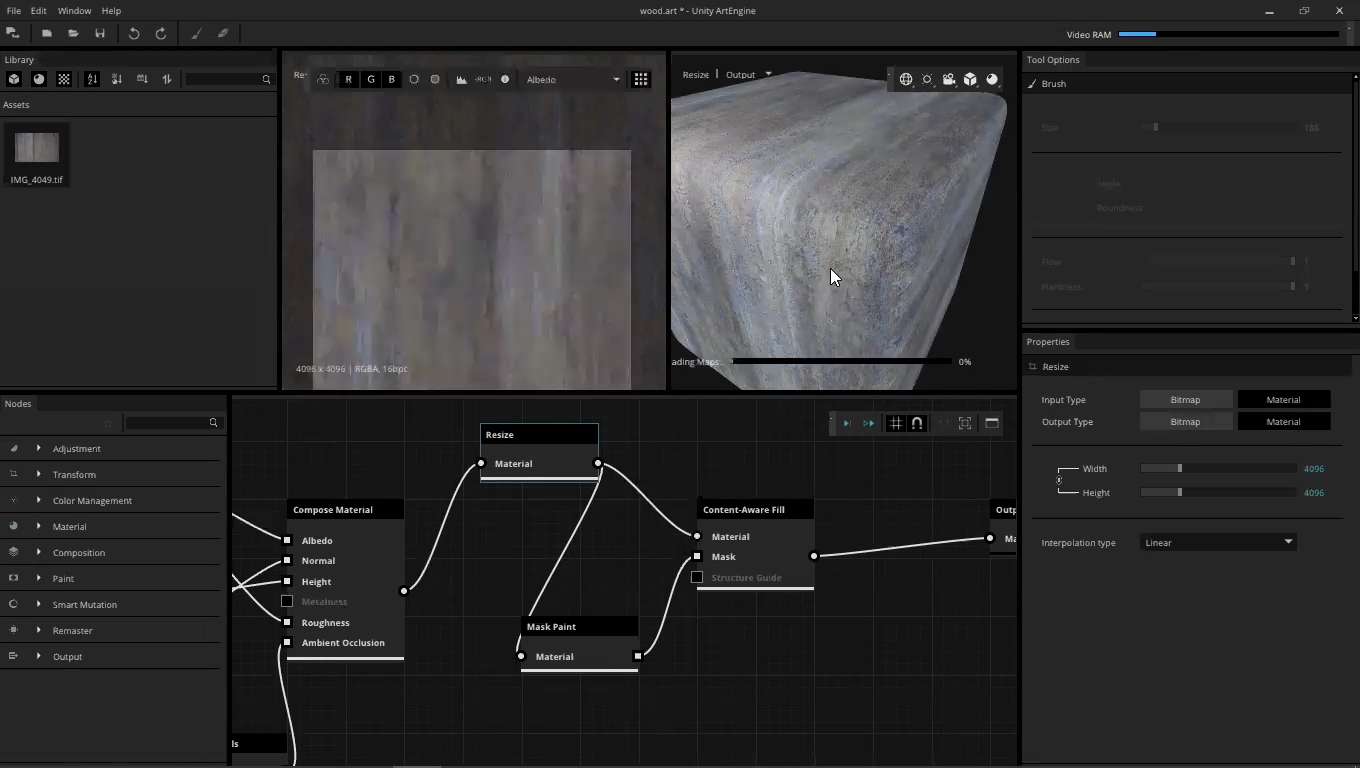The image size is (1360, 768).
Task: Set Output Type to Material
Action: [x=1283, y=421]
